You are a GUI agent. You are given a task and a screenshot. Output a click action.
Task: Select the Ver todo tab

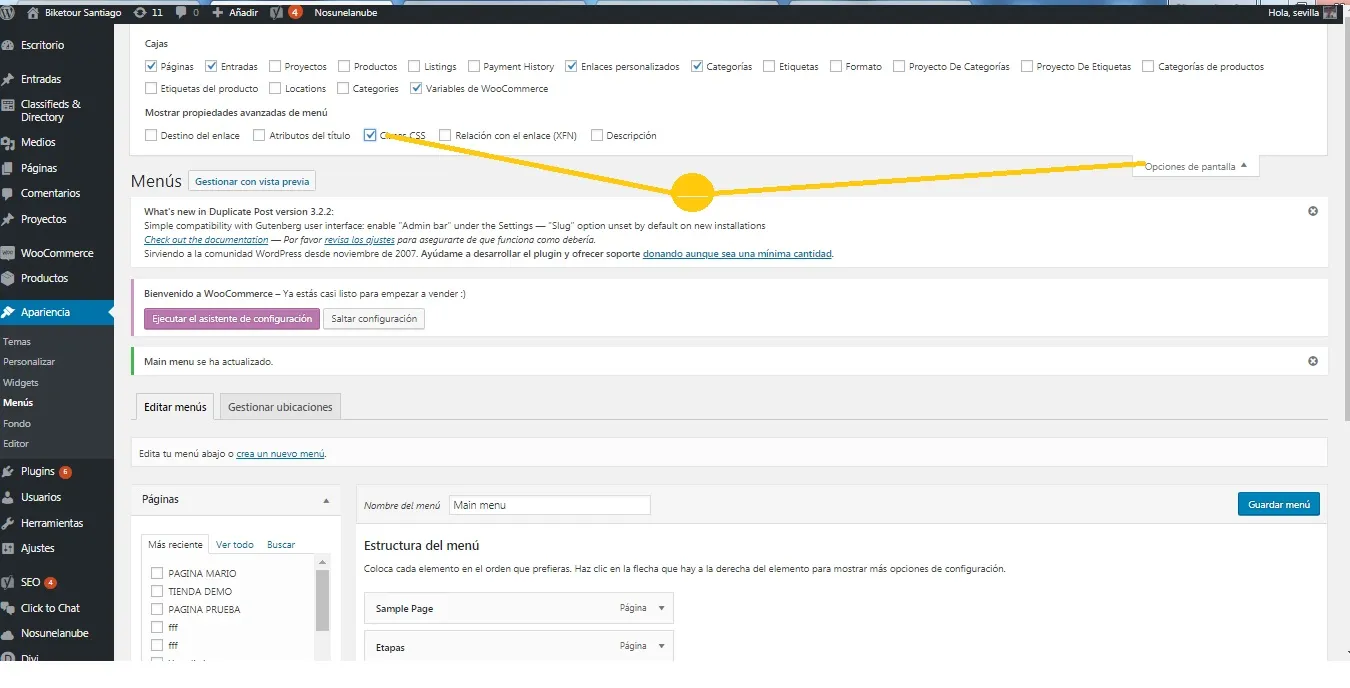pos(235,545)
